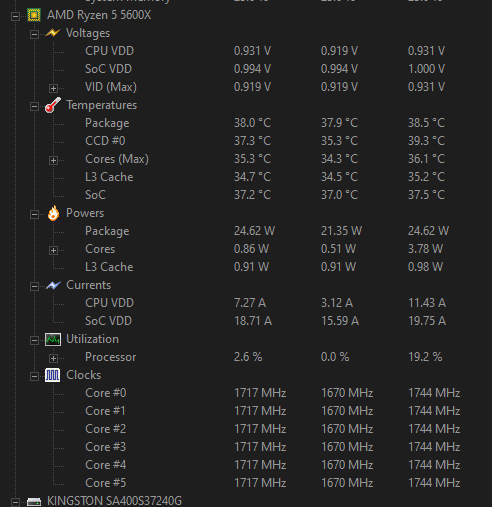Click the SoC max temperature 37.5 °C

click(x=426, y=195)
